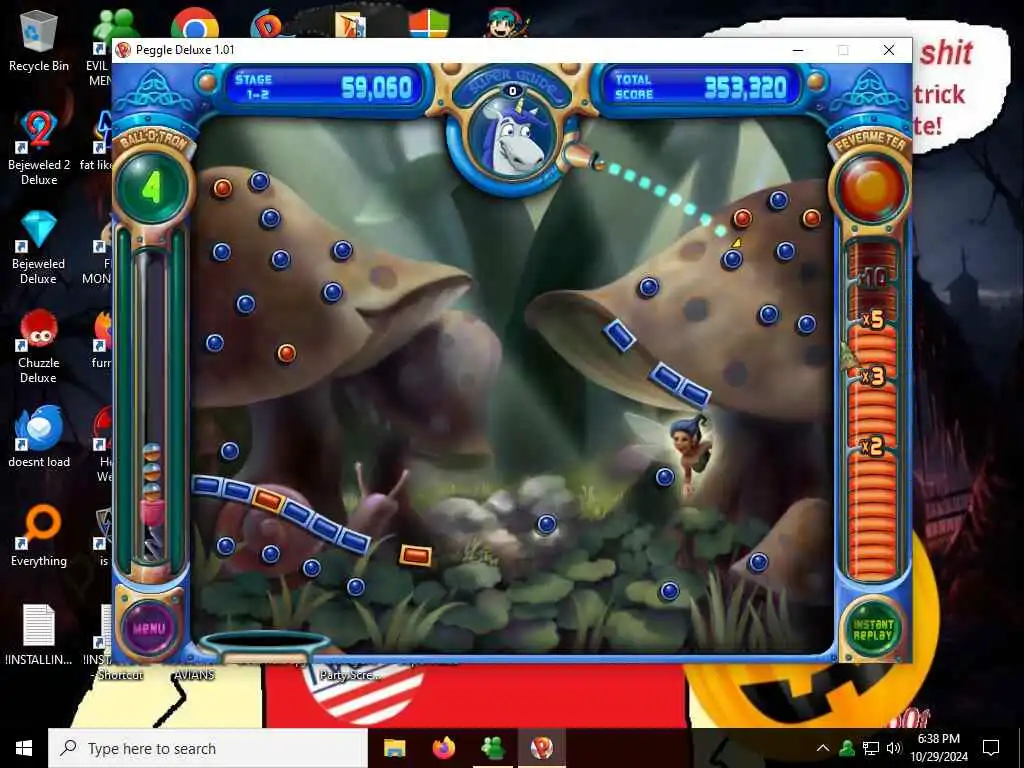Open the !INSTALLIN... text file

(39, 634)
